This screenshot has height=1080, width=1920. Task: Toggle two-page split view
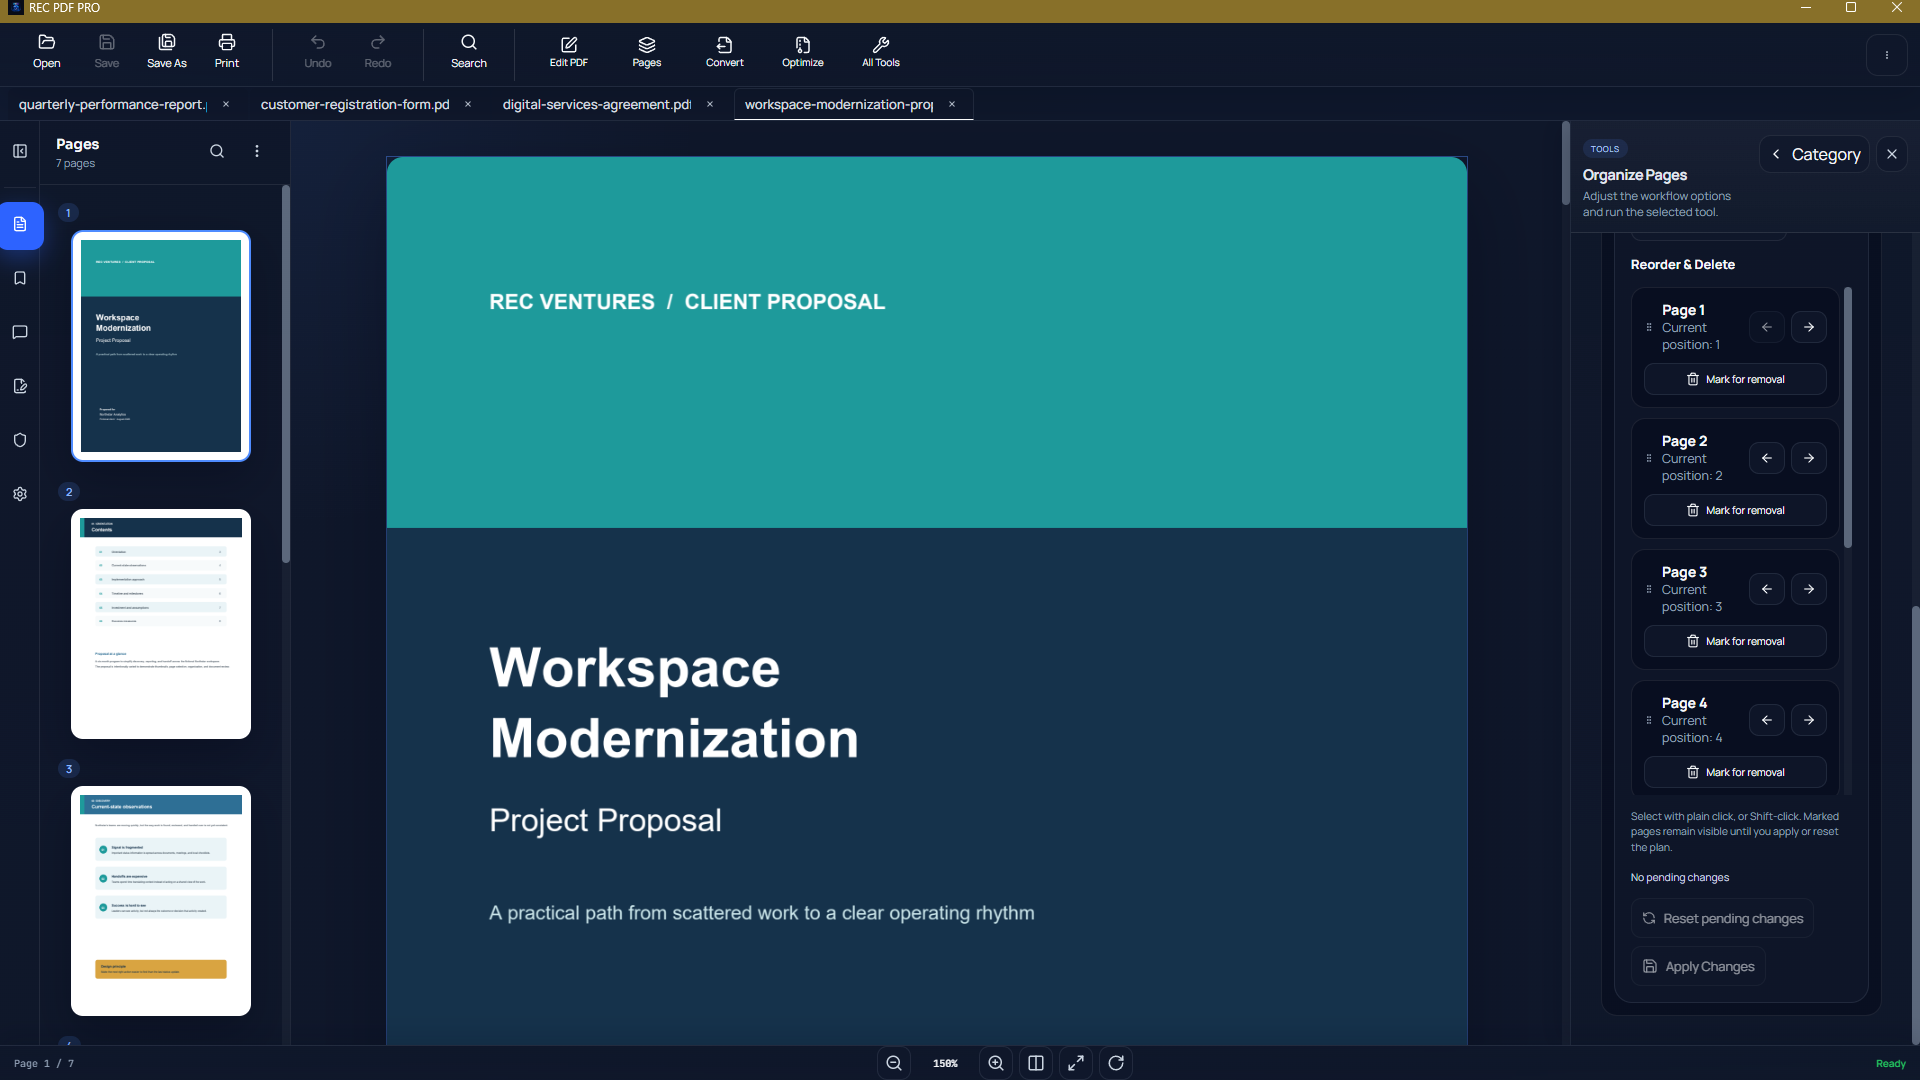pos(1036,1063)
